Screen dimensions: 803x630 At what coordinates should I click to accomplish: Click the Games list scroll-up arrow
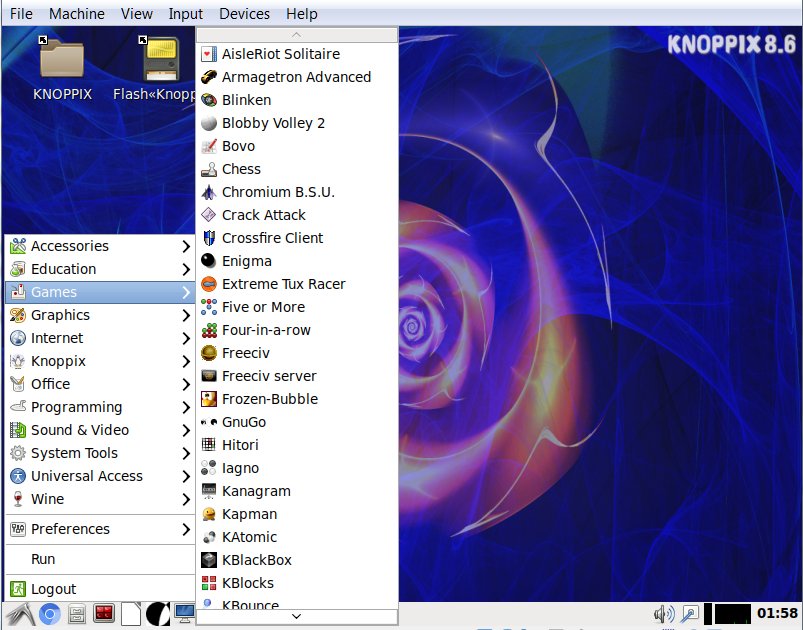coord(297,35)
